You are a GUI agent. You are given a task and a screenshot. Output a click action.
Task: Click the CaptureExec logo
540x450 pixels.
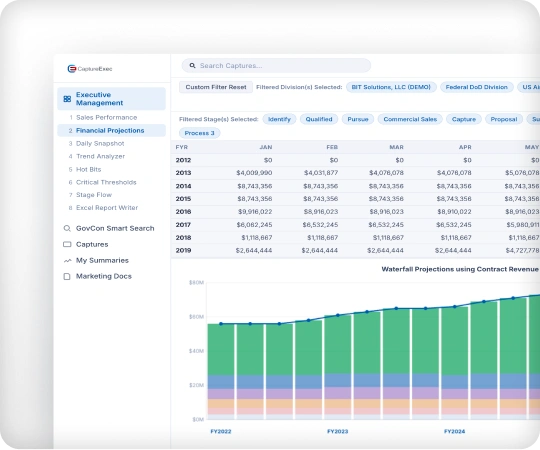[90, 69]
